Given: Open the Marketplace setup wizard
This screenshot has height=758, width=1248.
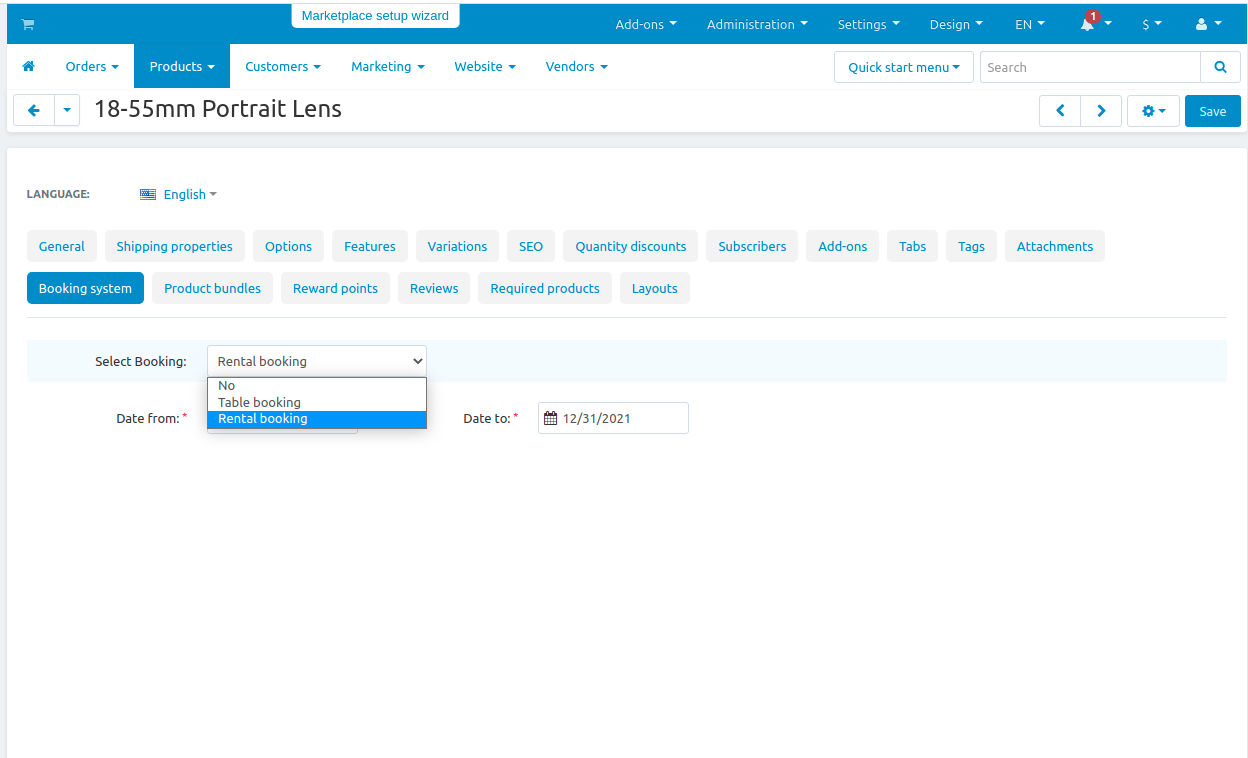Looking at the screenshot, I should [x=375, y=16].
